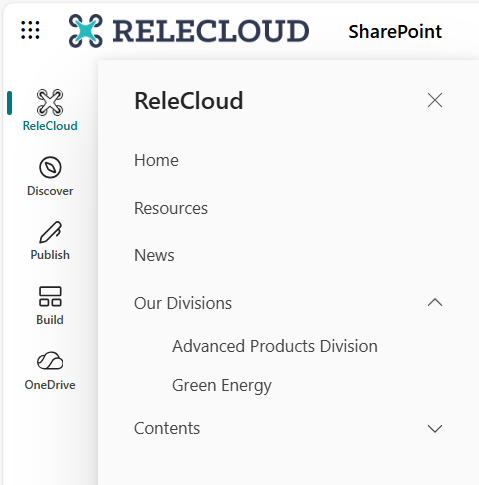Open the Resources navigation item

(171, 208)
